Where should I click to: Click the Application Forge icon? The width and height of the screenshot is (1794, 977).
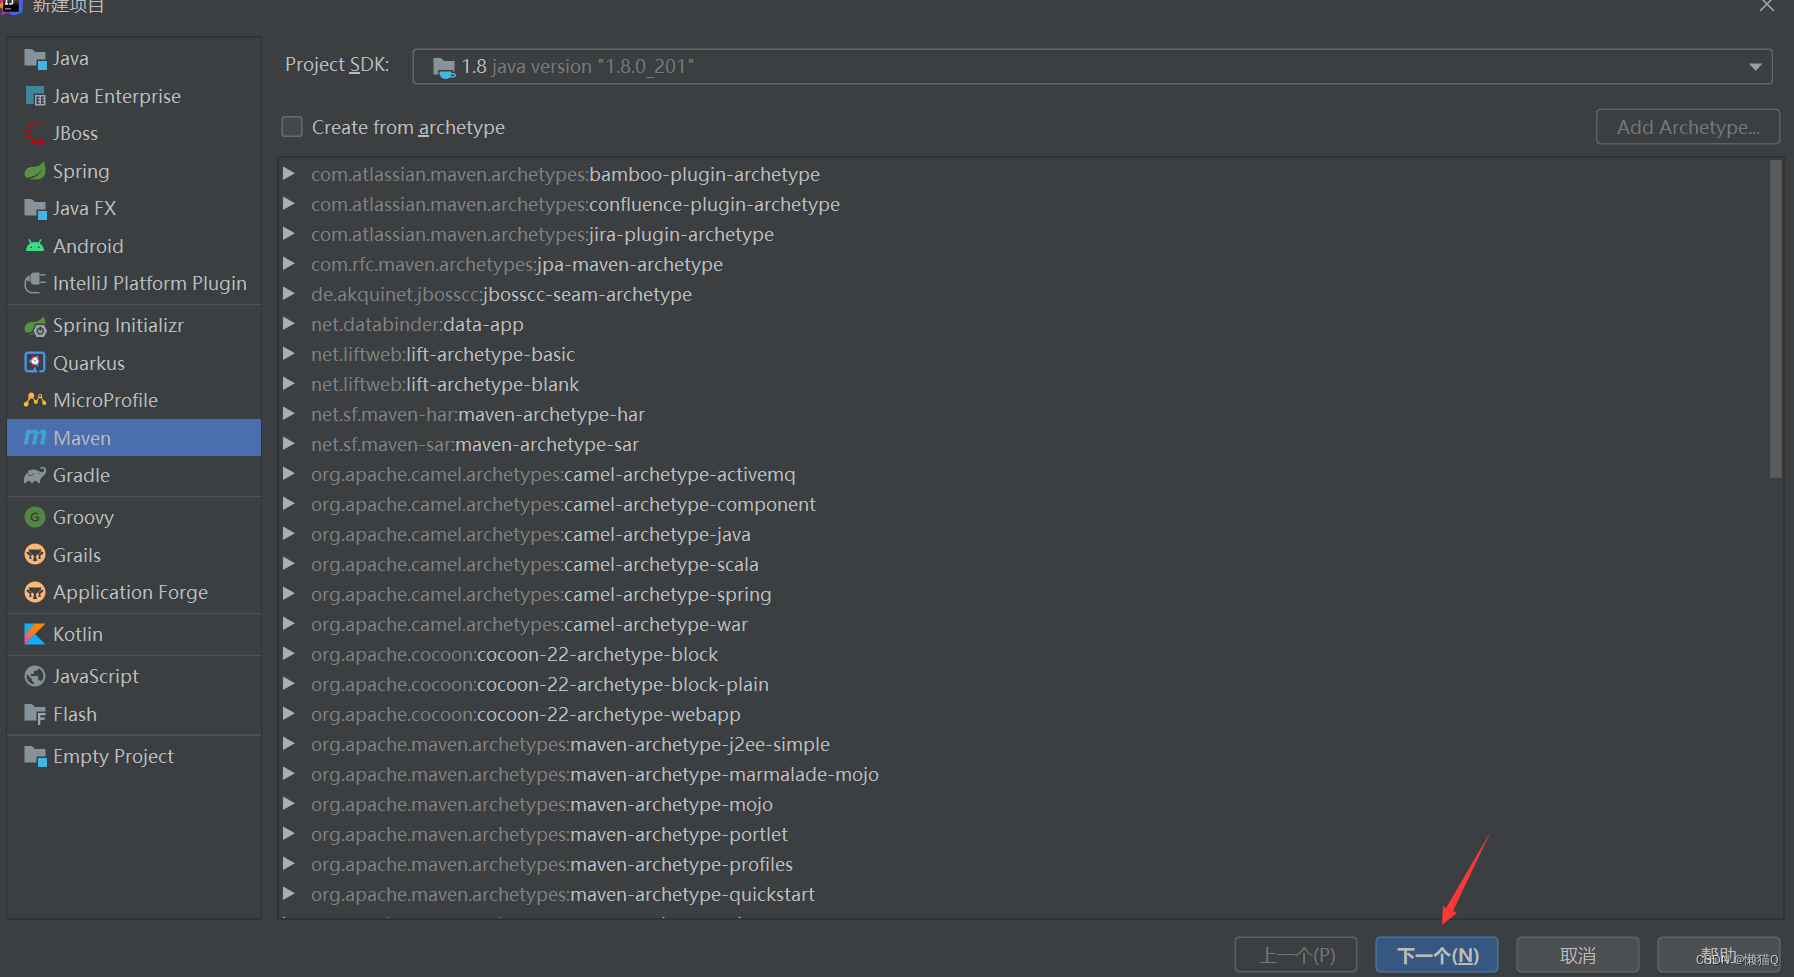coord(35,592)
